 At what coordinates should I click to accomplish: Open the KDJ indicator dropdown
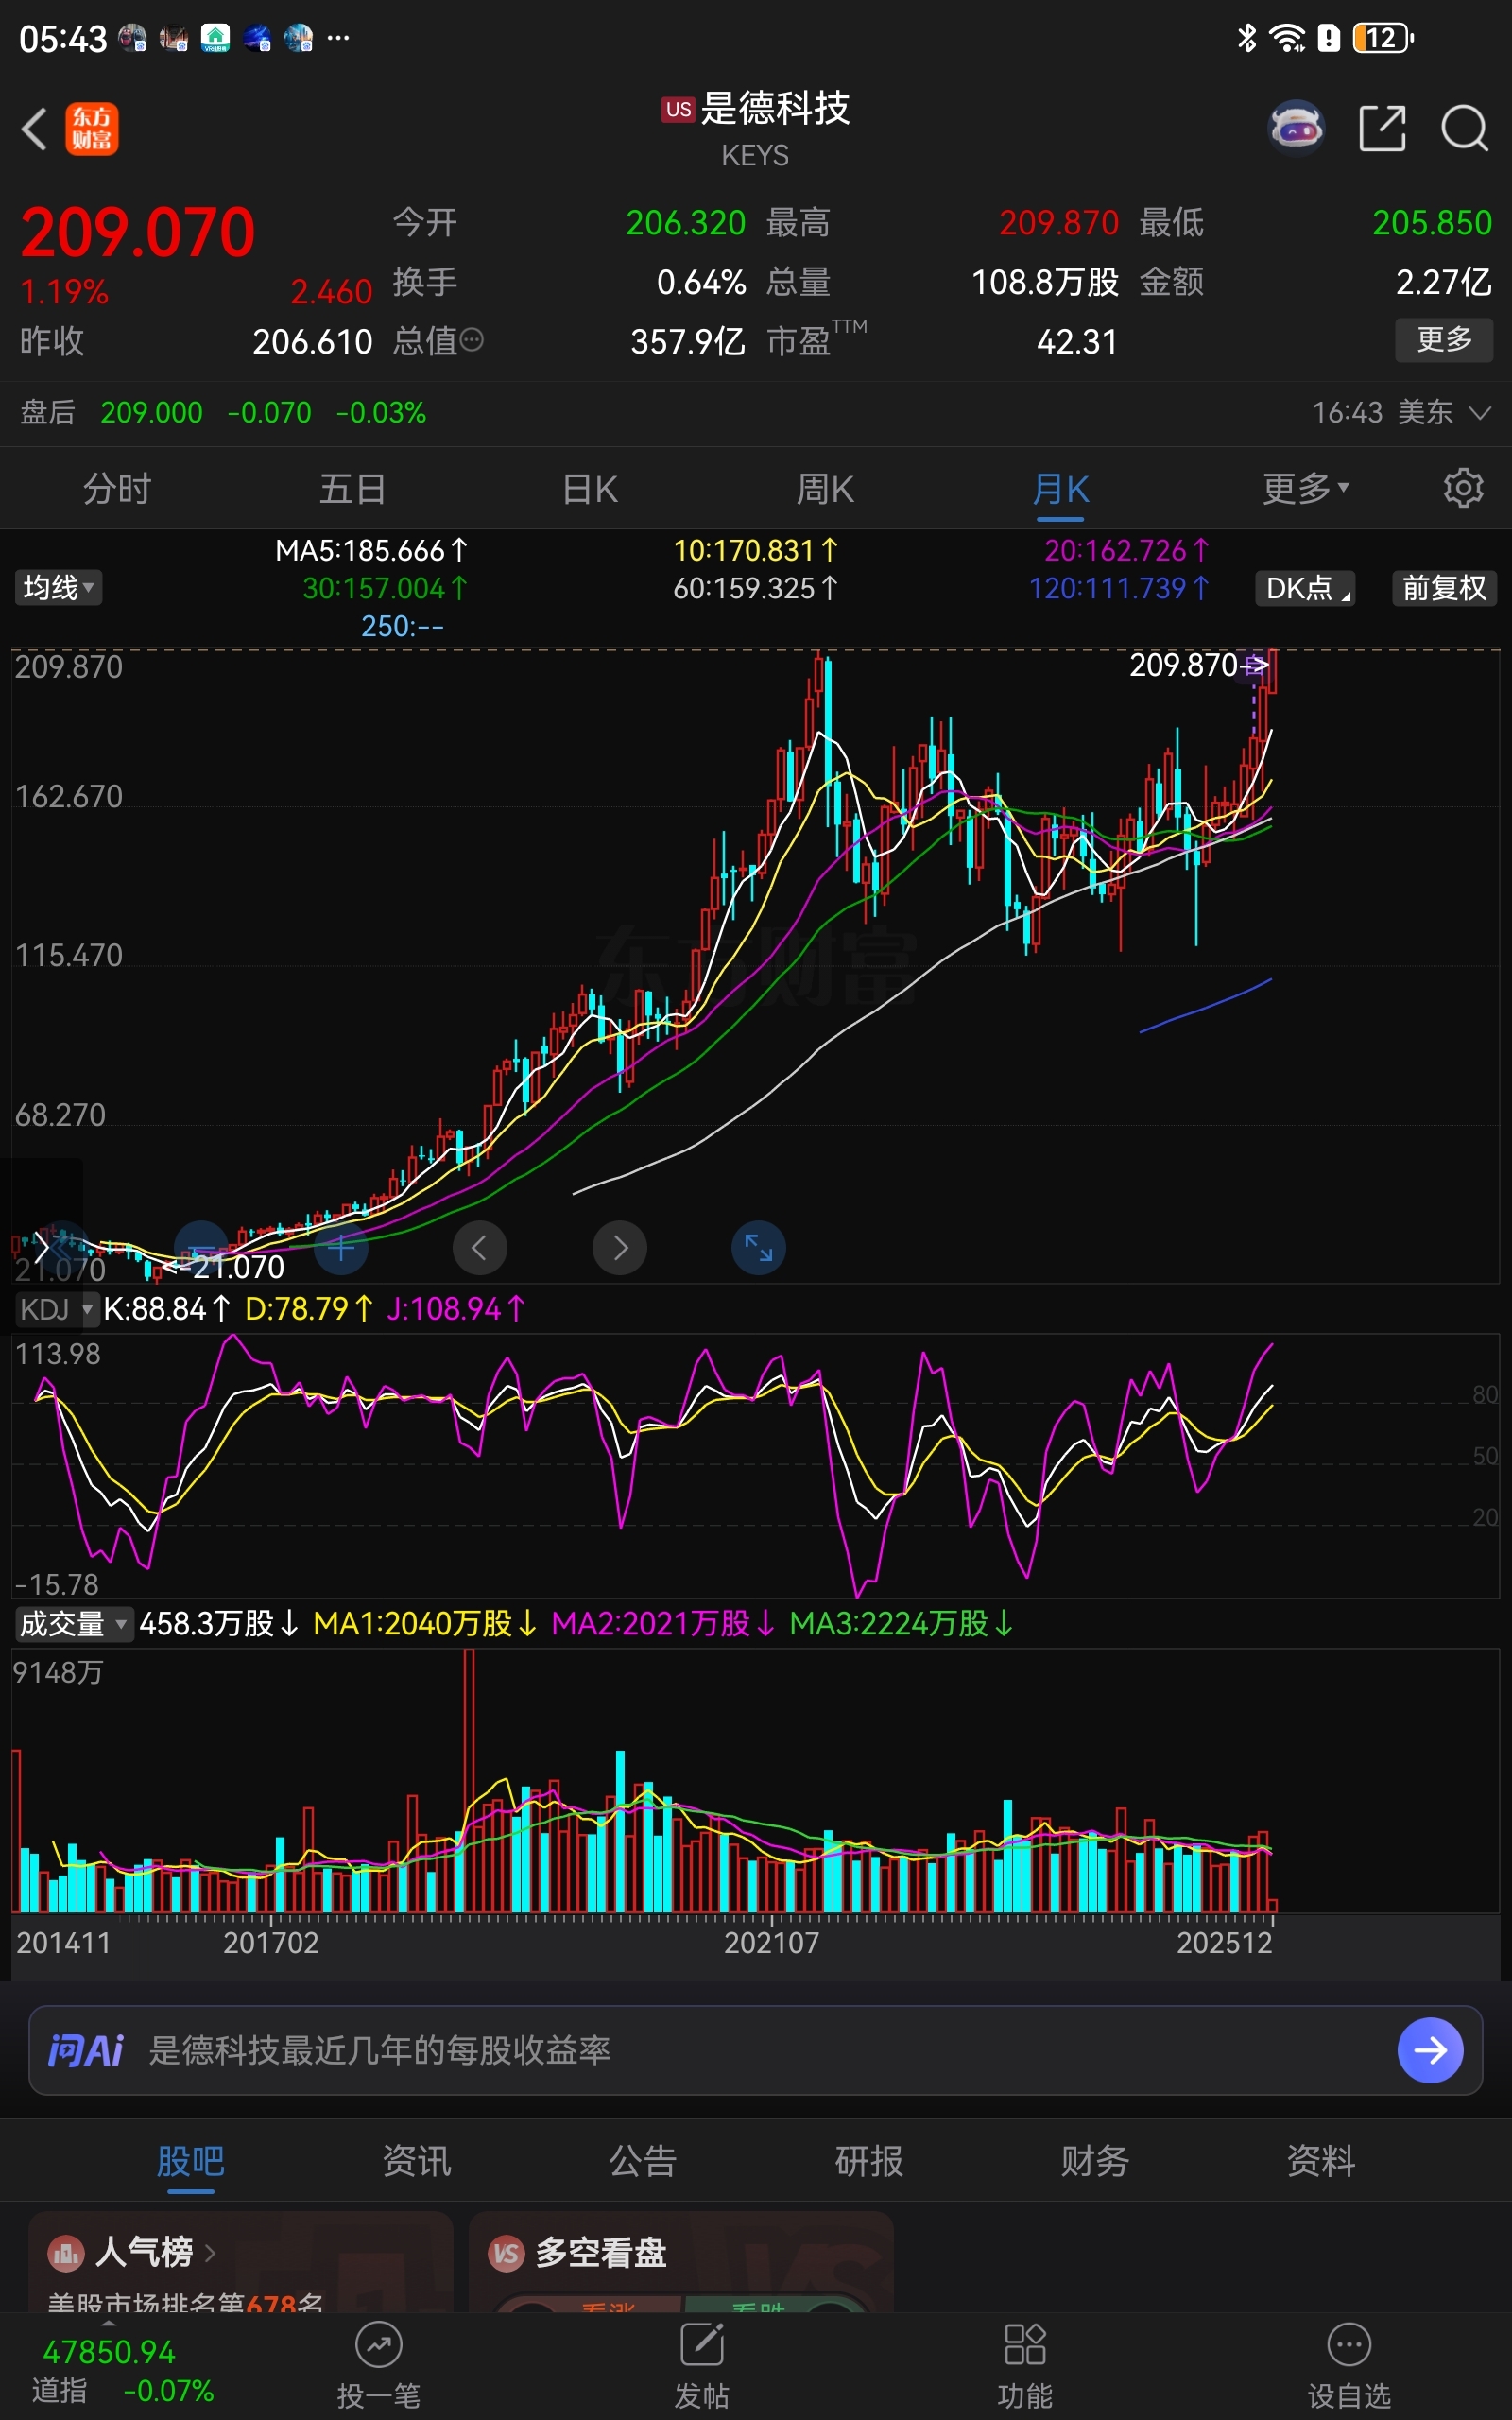57,1309
